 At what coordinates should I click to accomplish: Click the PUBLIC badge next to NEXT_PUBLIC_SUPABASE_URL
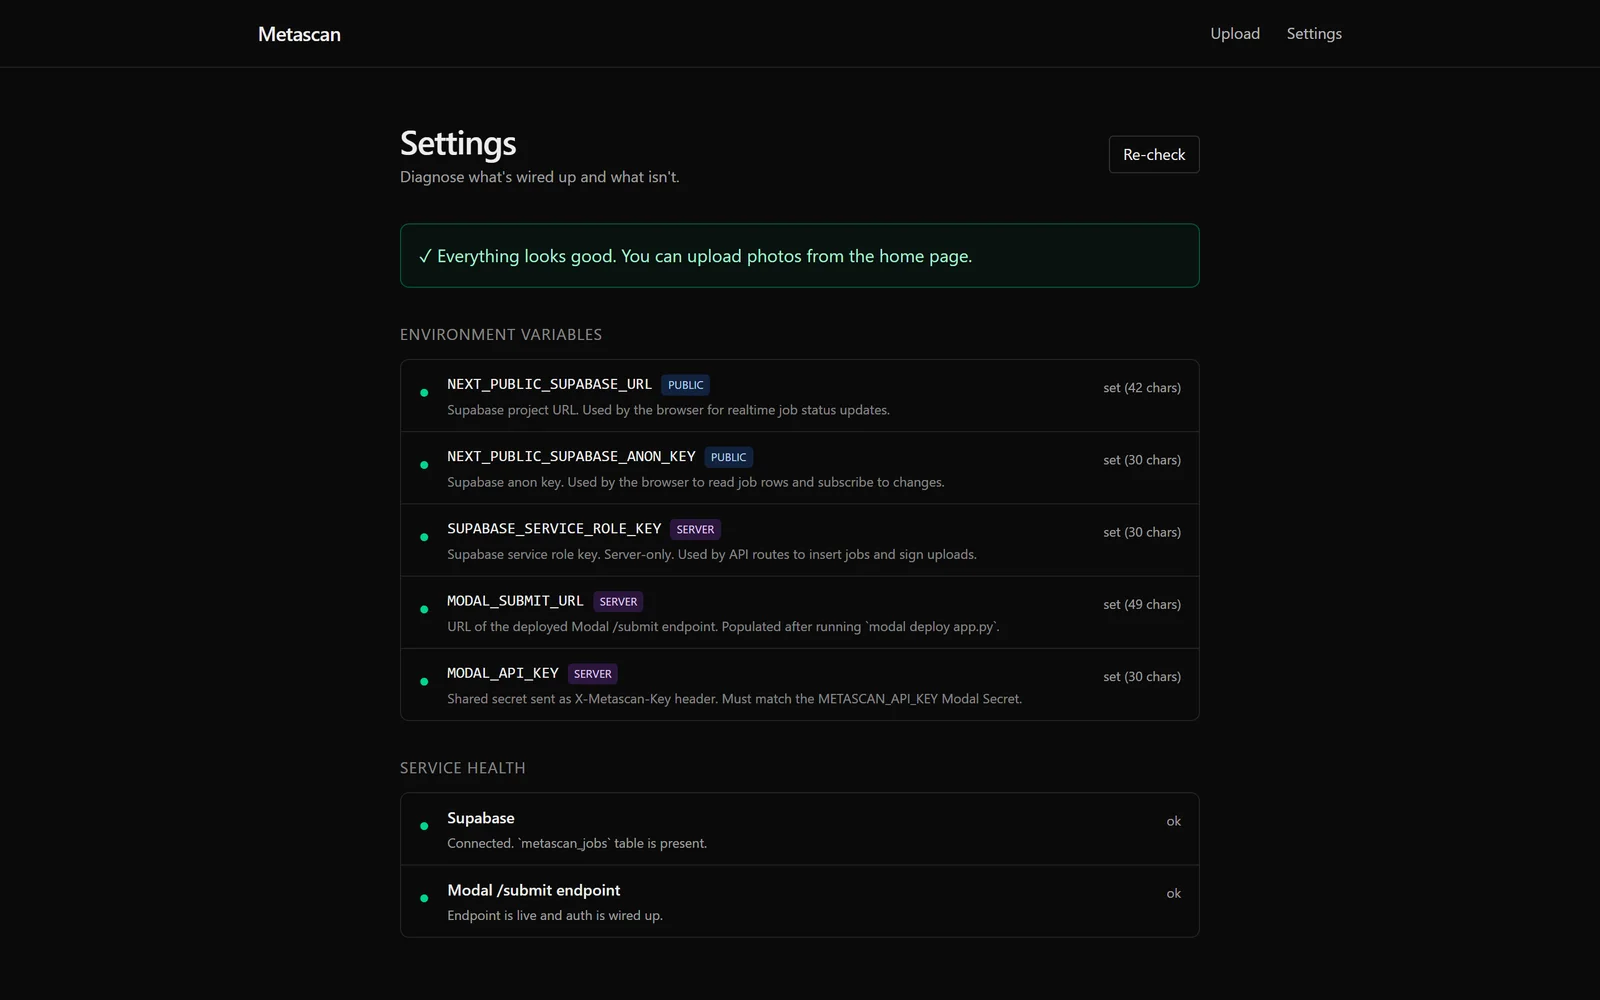tap(686, 385)
